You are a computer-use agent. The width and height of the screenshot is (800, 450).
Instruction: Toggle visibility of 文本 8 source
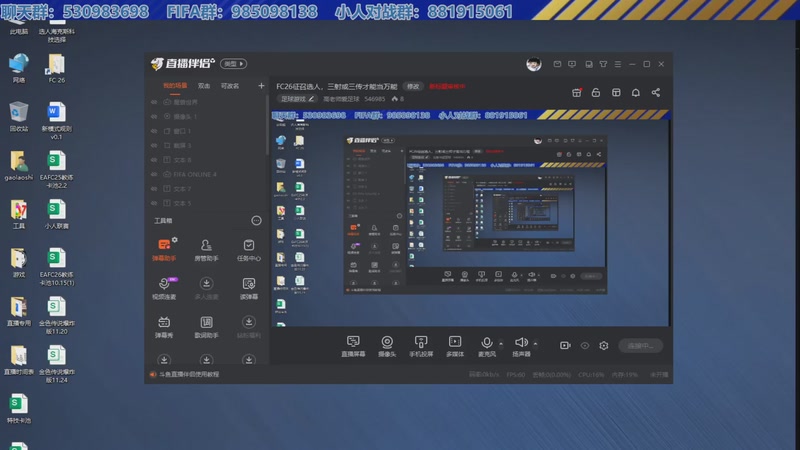(154, 160)
